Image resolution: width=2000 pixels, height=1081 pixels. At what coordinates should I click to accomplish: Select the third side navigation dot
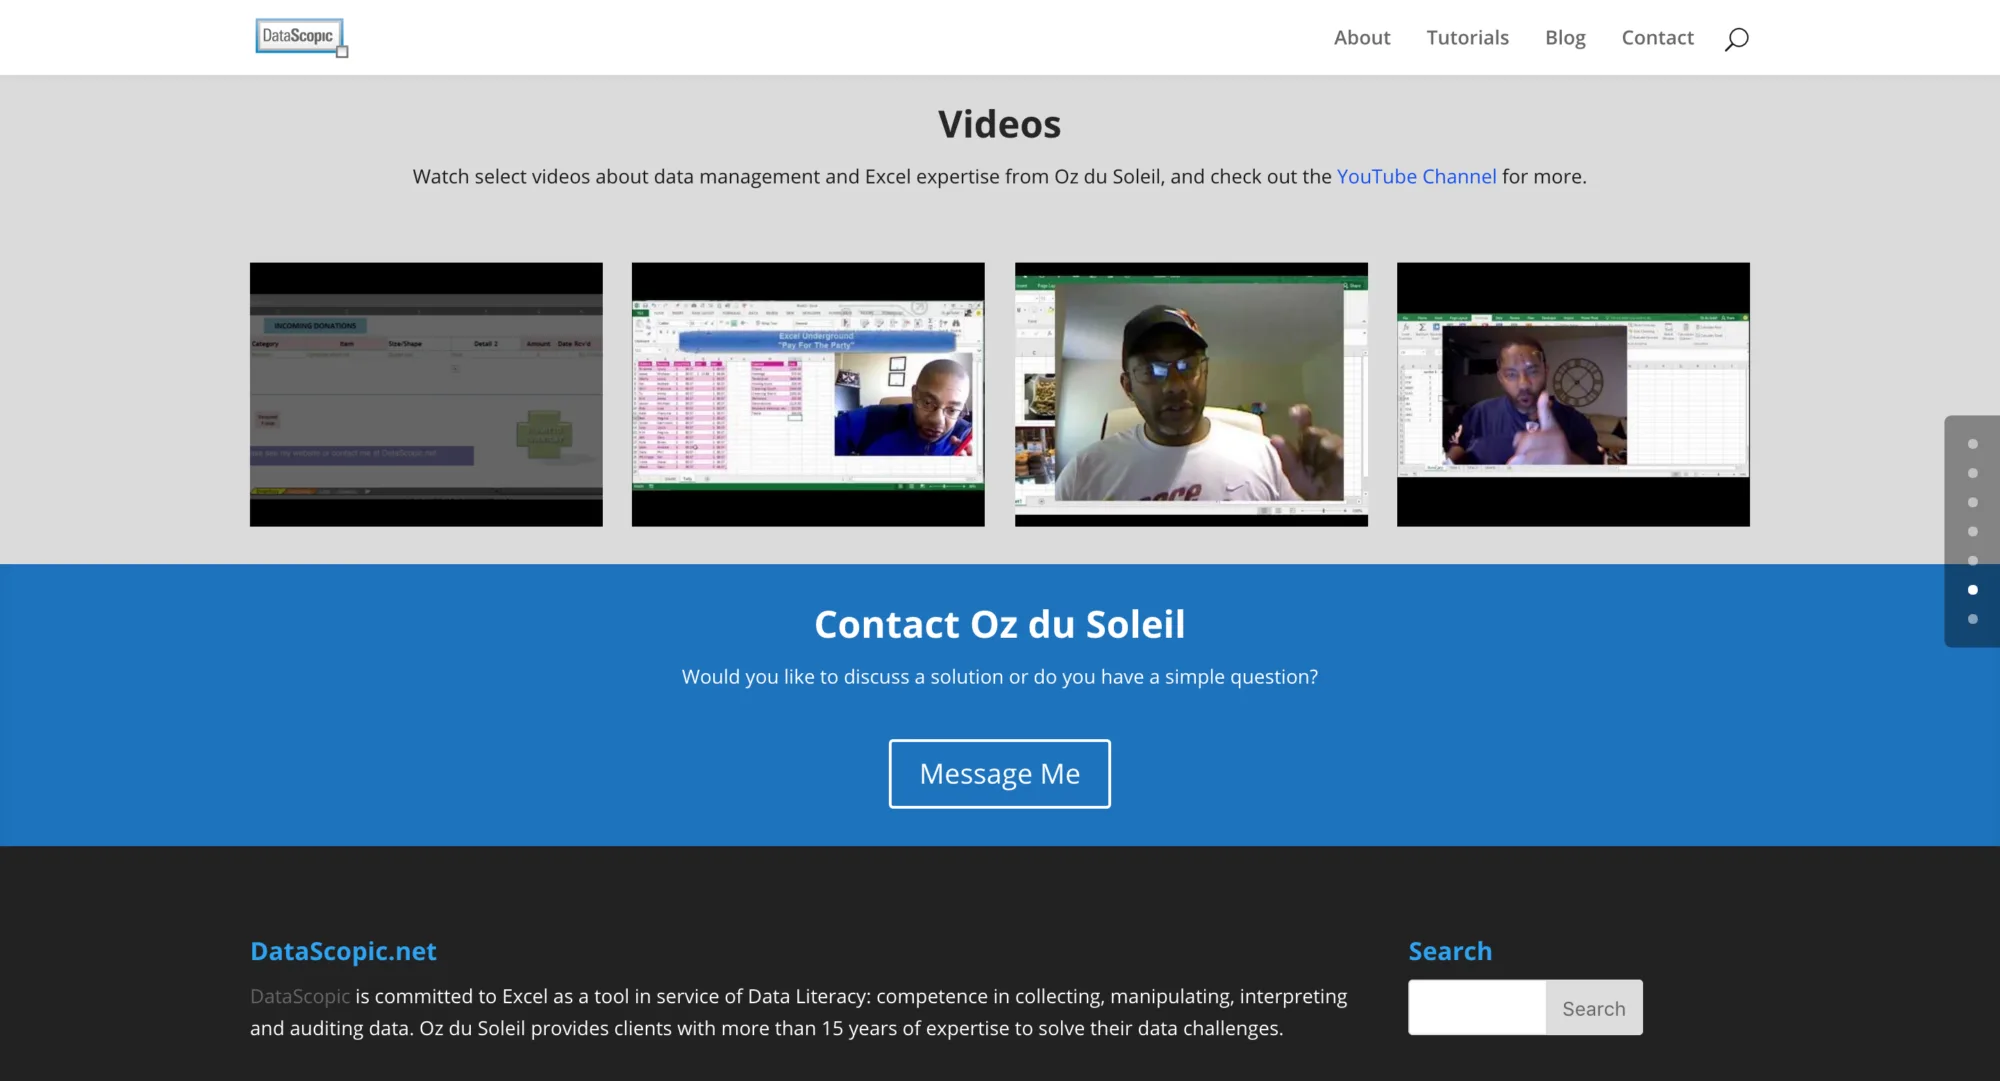[x=1972, y=502]
